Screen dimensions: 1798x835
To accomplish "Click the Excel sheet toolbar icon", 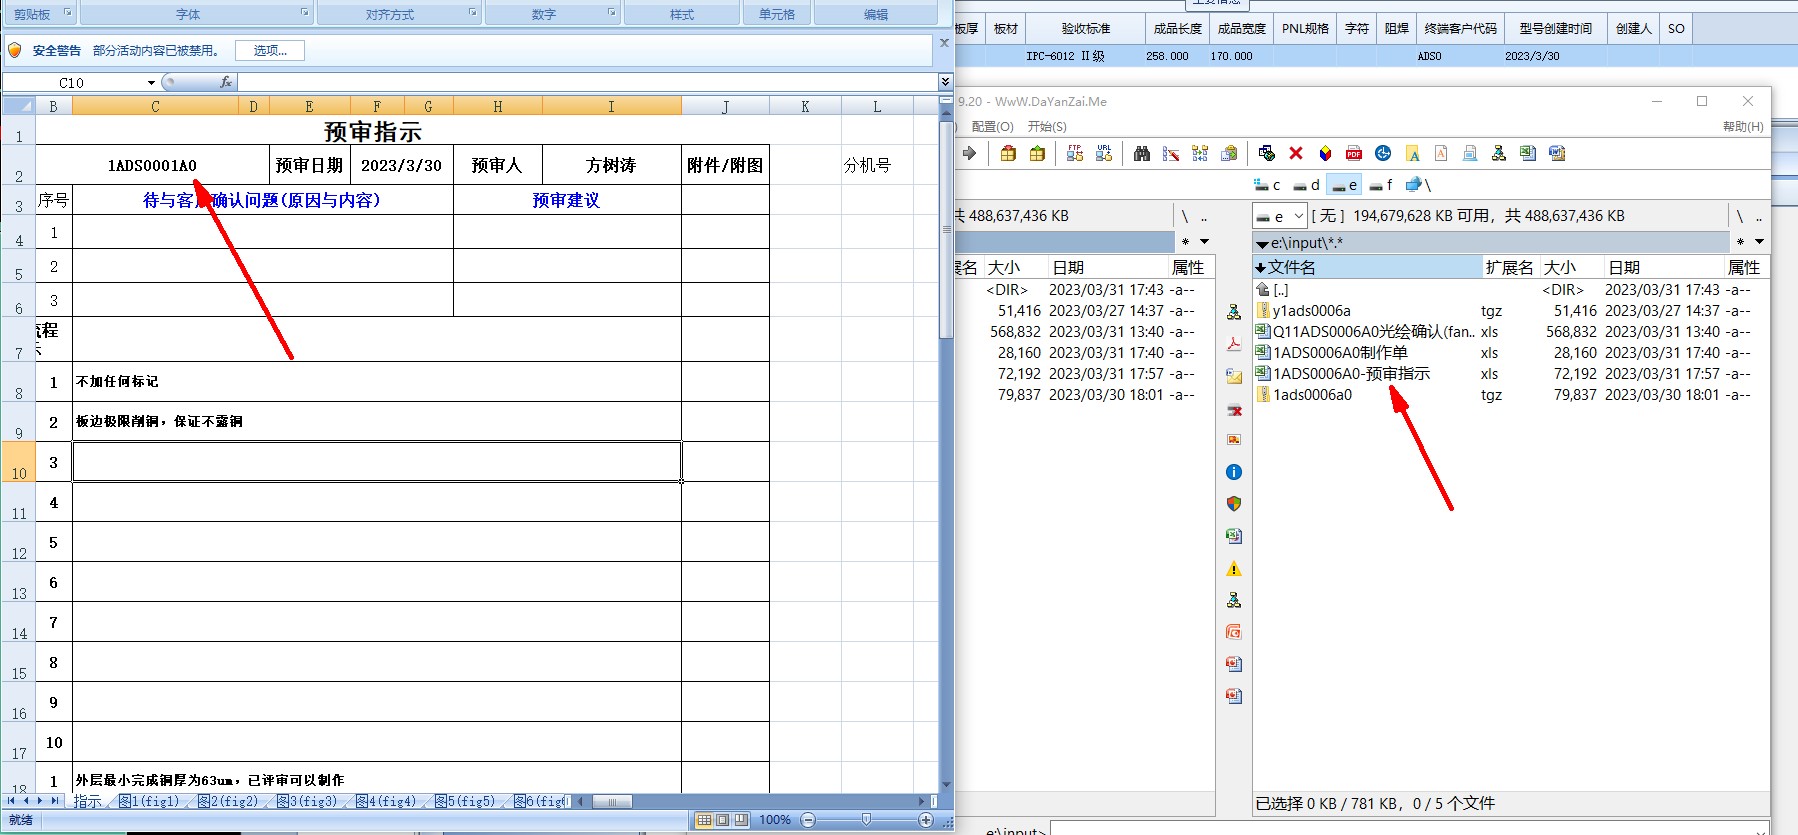I will 1528,153.
